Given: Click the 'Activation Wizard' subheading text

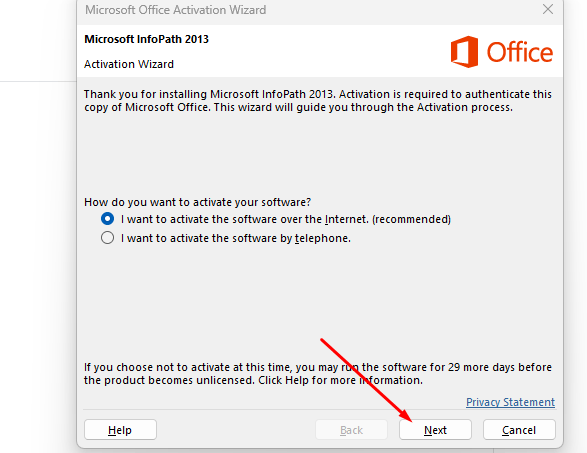Looking at the screenshot, I should [129, 64].
